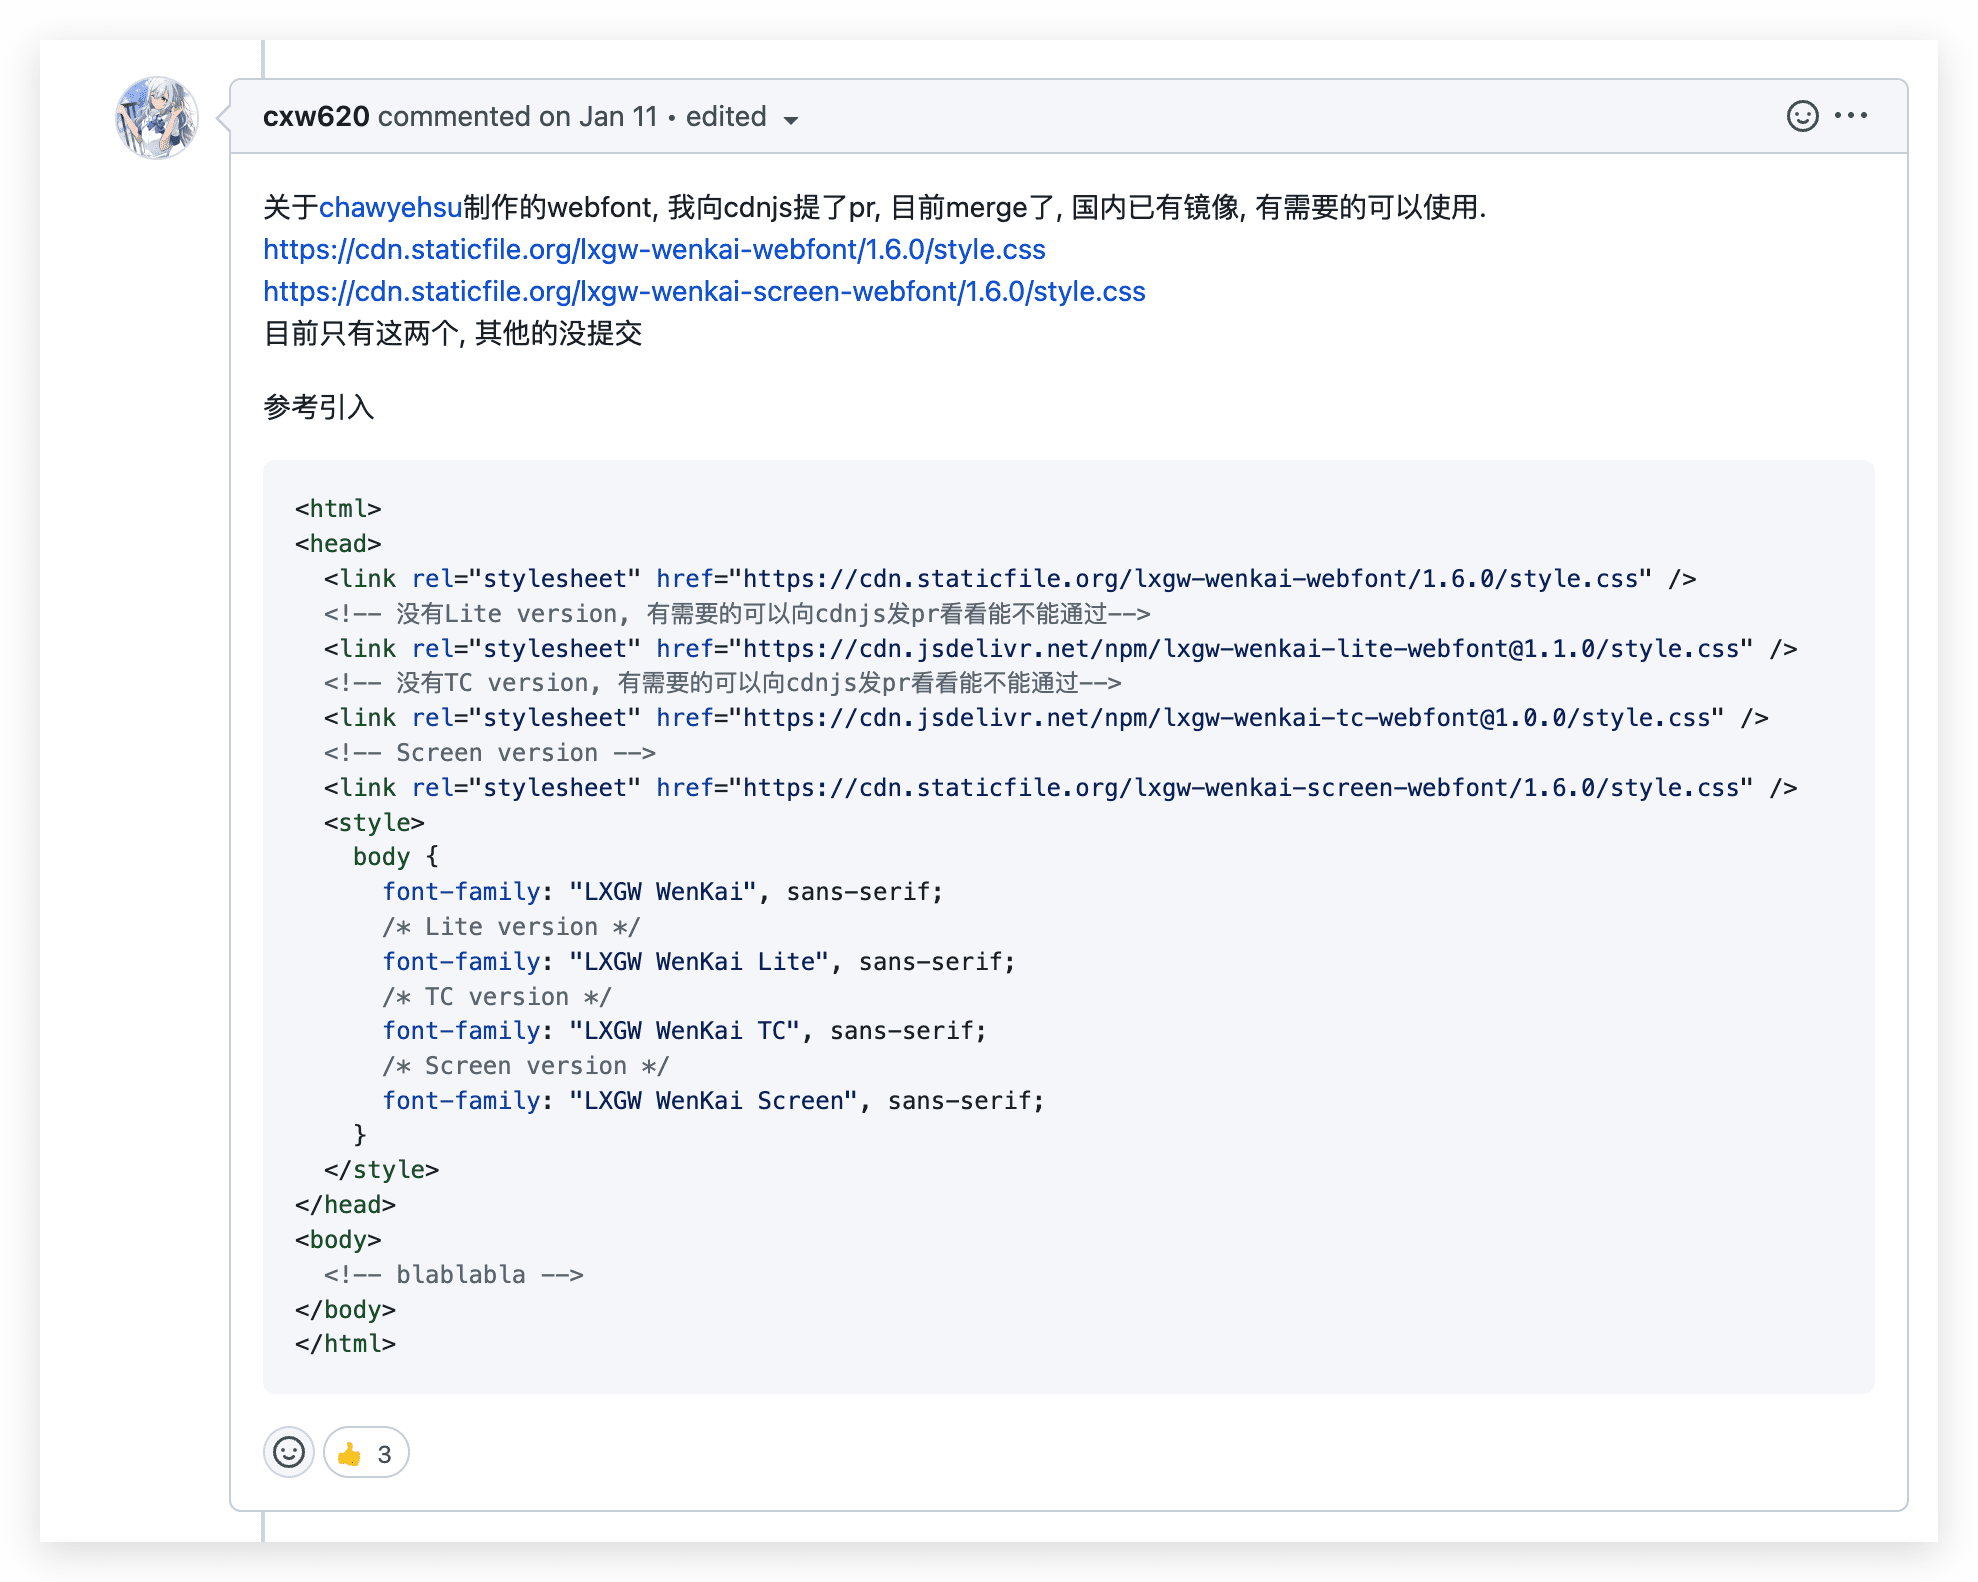This screenshot has width=1978, height=1582.
Task: Toggle the thumbs up reaction with 3 votes
Action: point(366,1452)
